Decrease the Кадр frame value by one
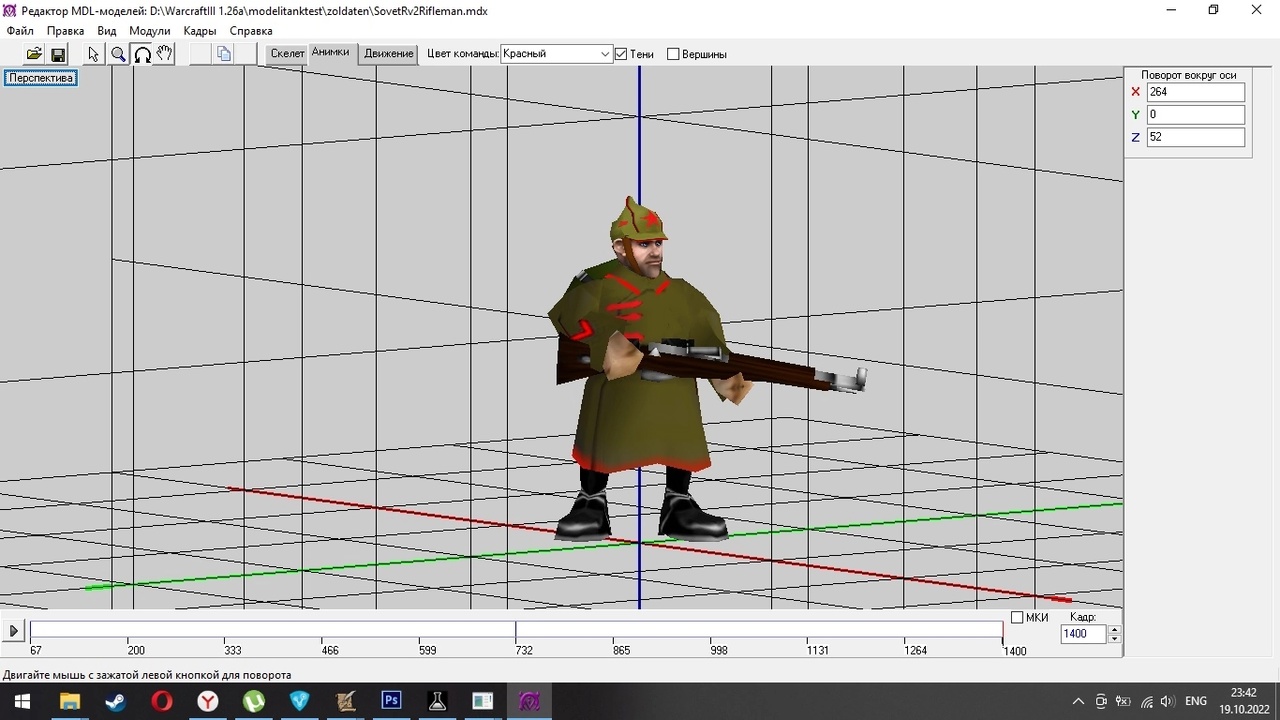Screen dimensions: 1280x720 pos(1115,638)
